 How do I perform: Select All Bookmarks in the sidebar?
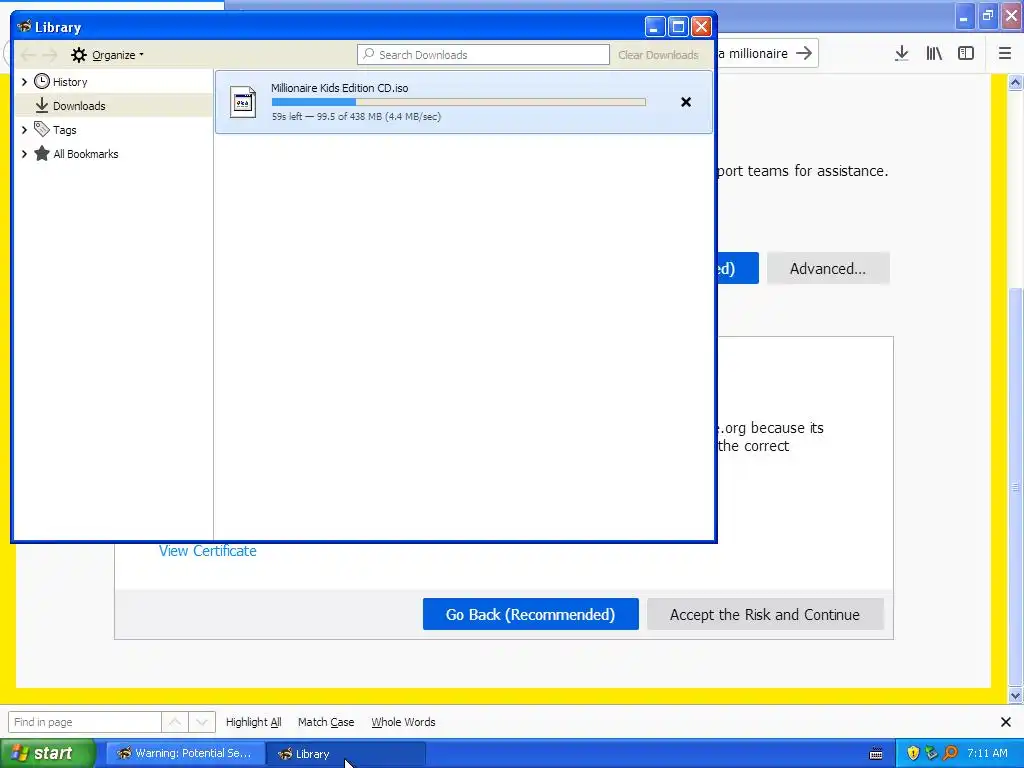(x=86, y=154)
